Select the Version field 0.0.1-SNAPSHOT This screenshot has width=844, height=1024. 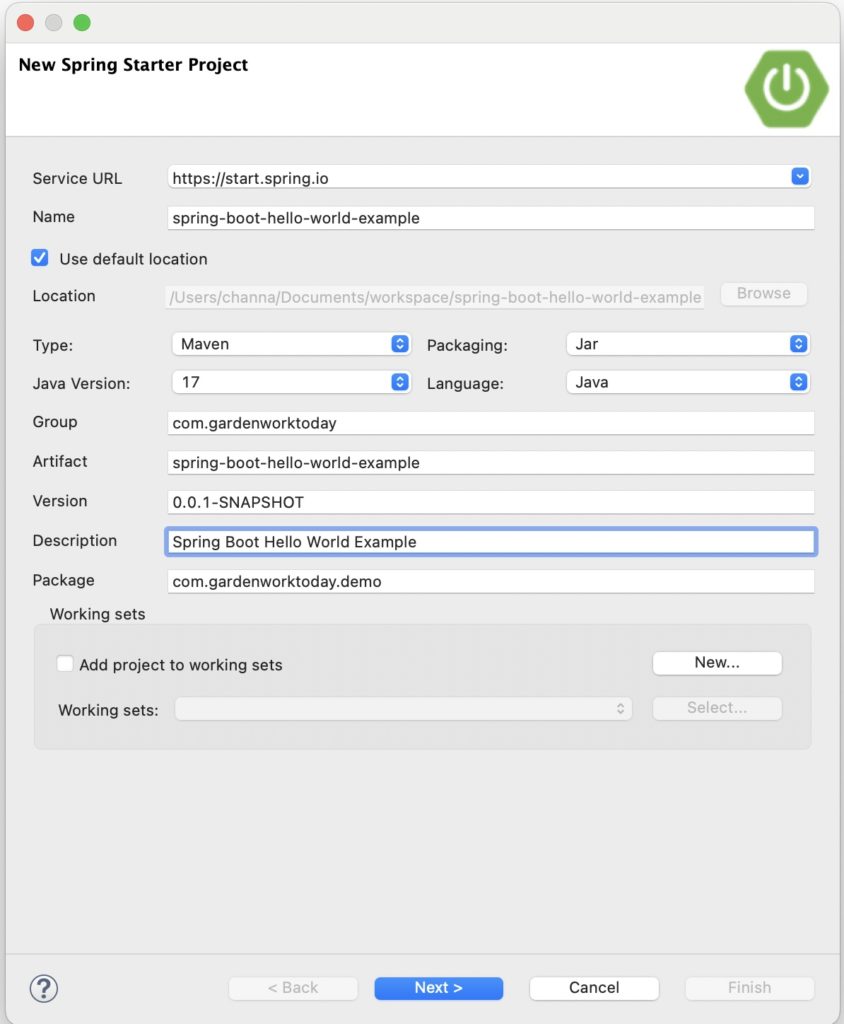coord(490,502)
